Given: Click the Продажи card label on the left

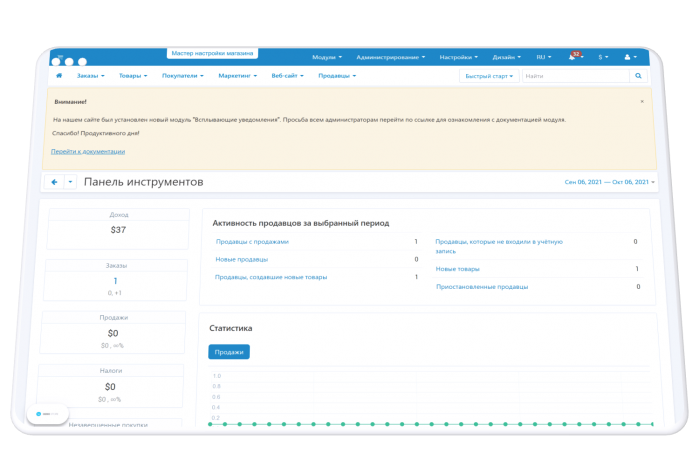Looking at the screenshot, I should pyautogui.click(x=113, y=318).
